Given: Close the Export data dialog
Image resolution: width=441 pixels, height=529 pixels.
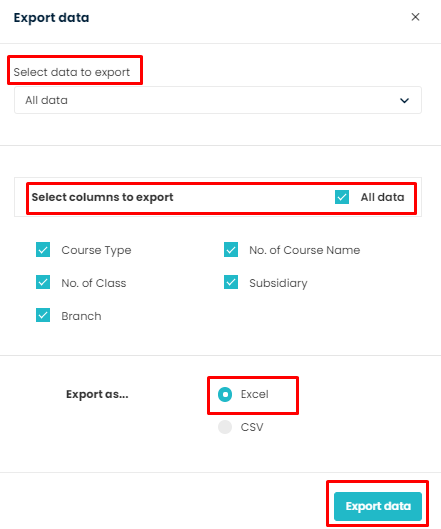Looking at the screenshot, I should pos(415,17).
